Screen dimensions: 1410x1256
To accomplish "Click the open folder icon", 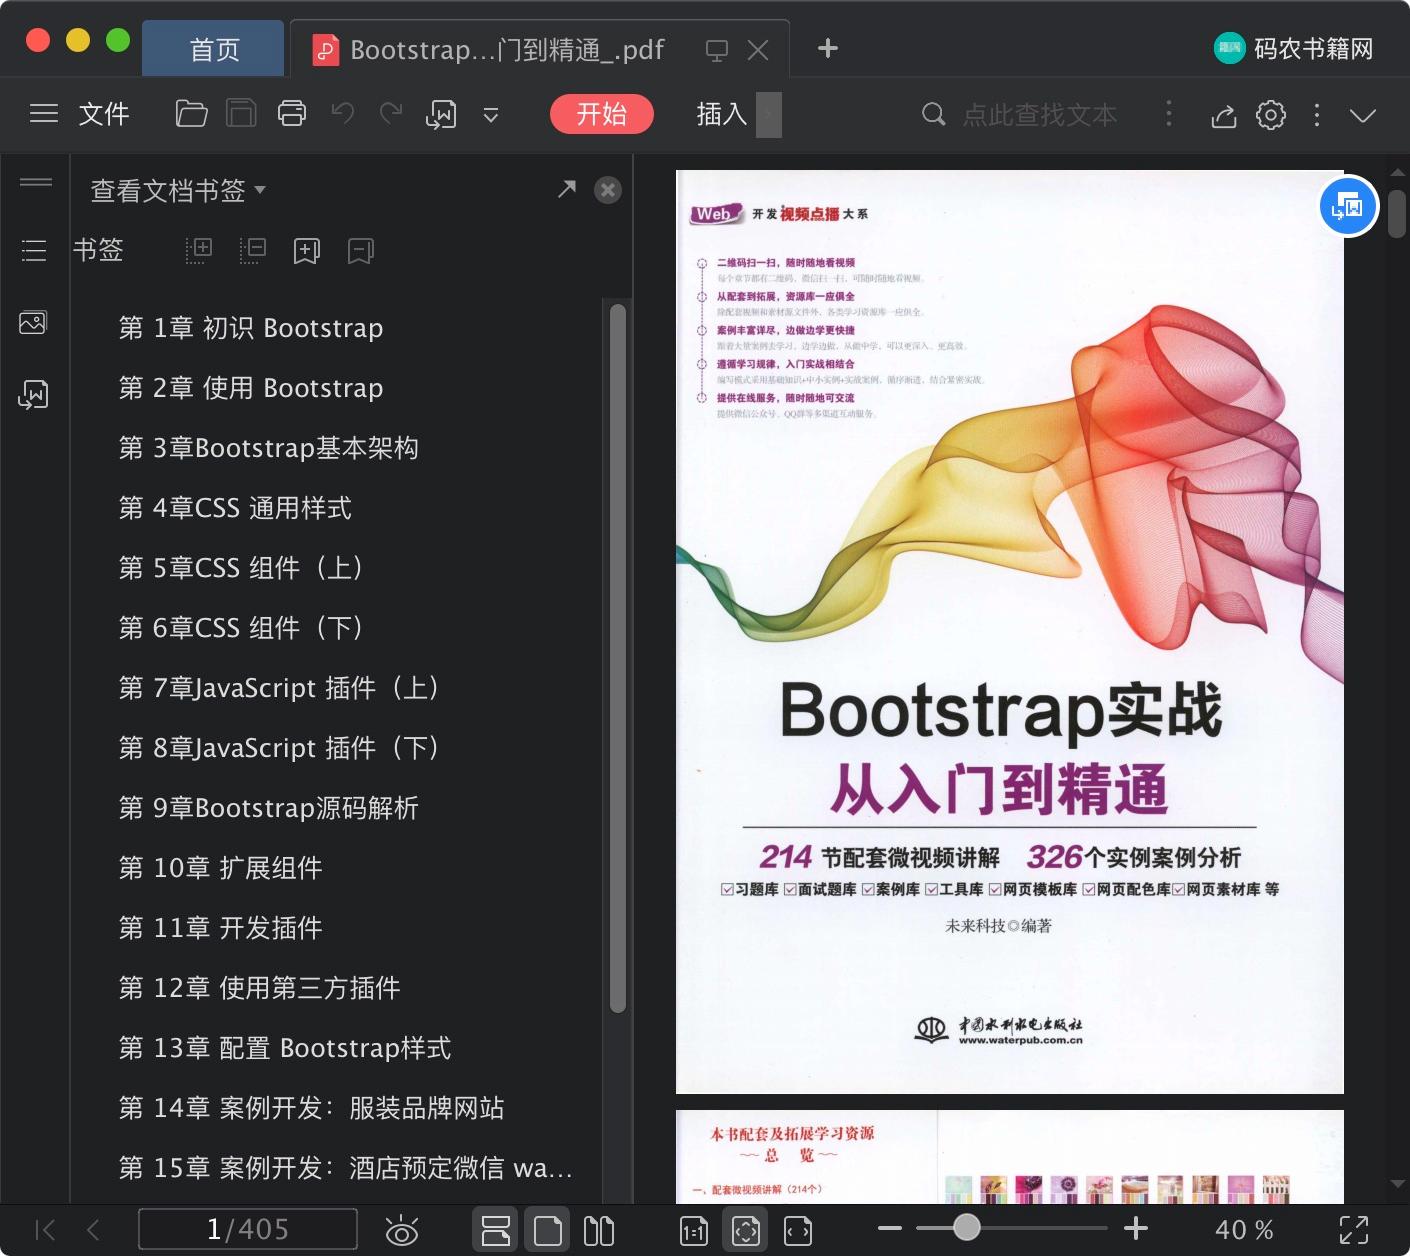I will pyautogui.click(x=191, y=114).
